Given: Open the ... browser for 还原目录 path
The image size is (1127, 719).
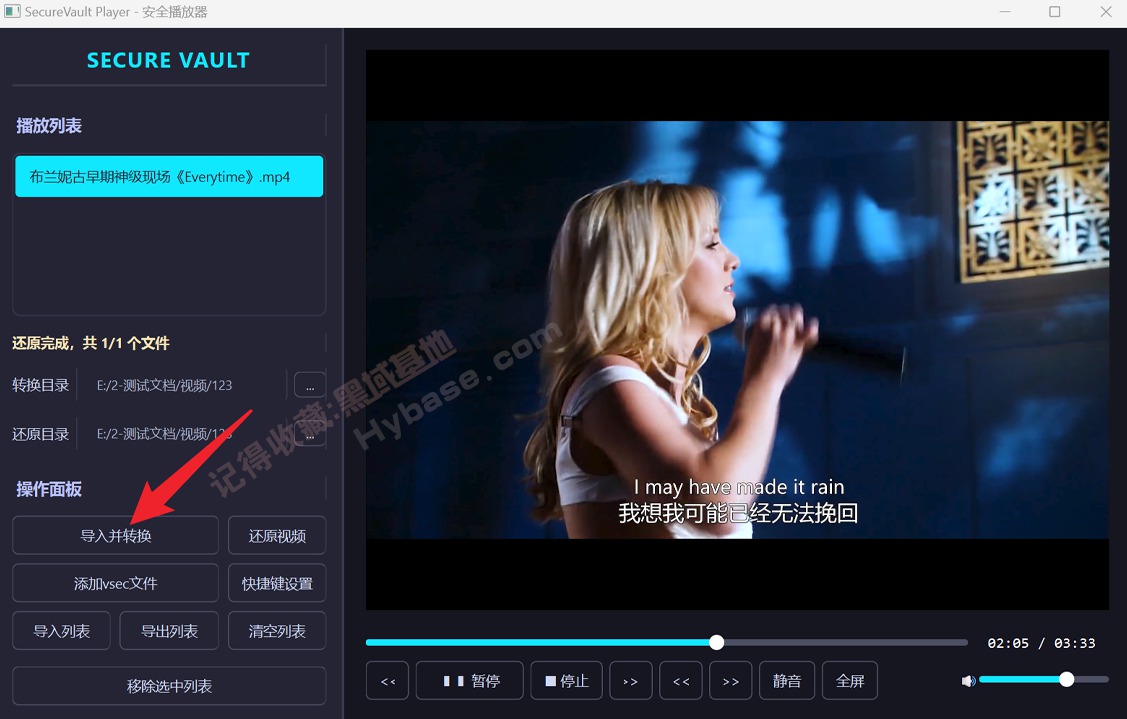Looking at the screenshot, I should point(309,433).
